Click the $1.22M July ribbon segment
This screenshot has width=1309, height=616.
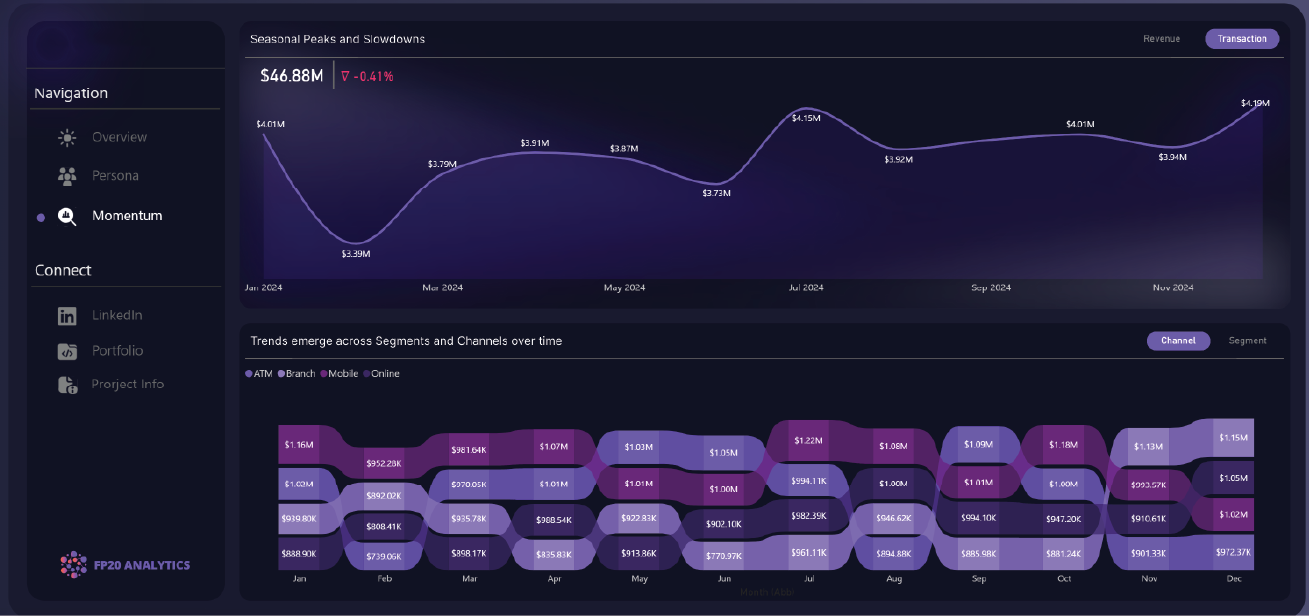coord(809,441)
